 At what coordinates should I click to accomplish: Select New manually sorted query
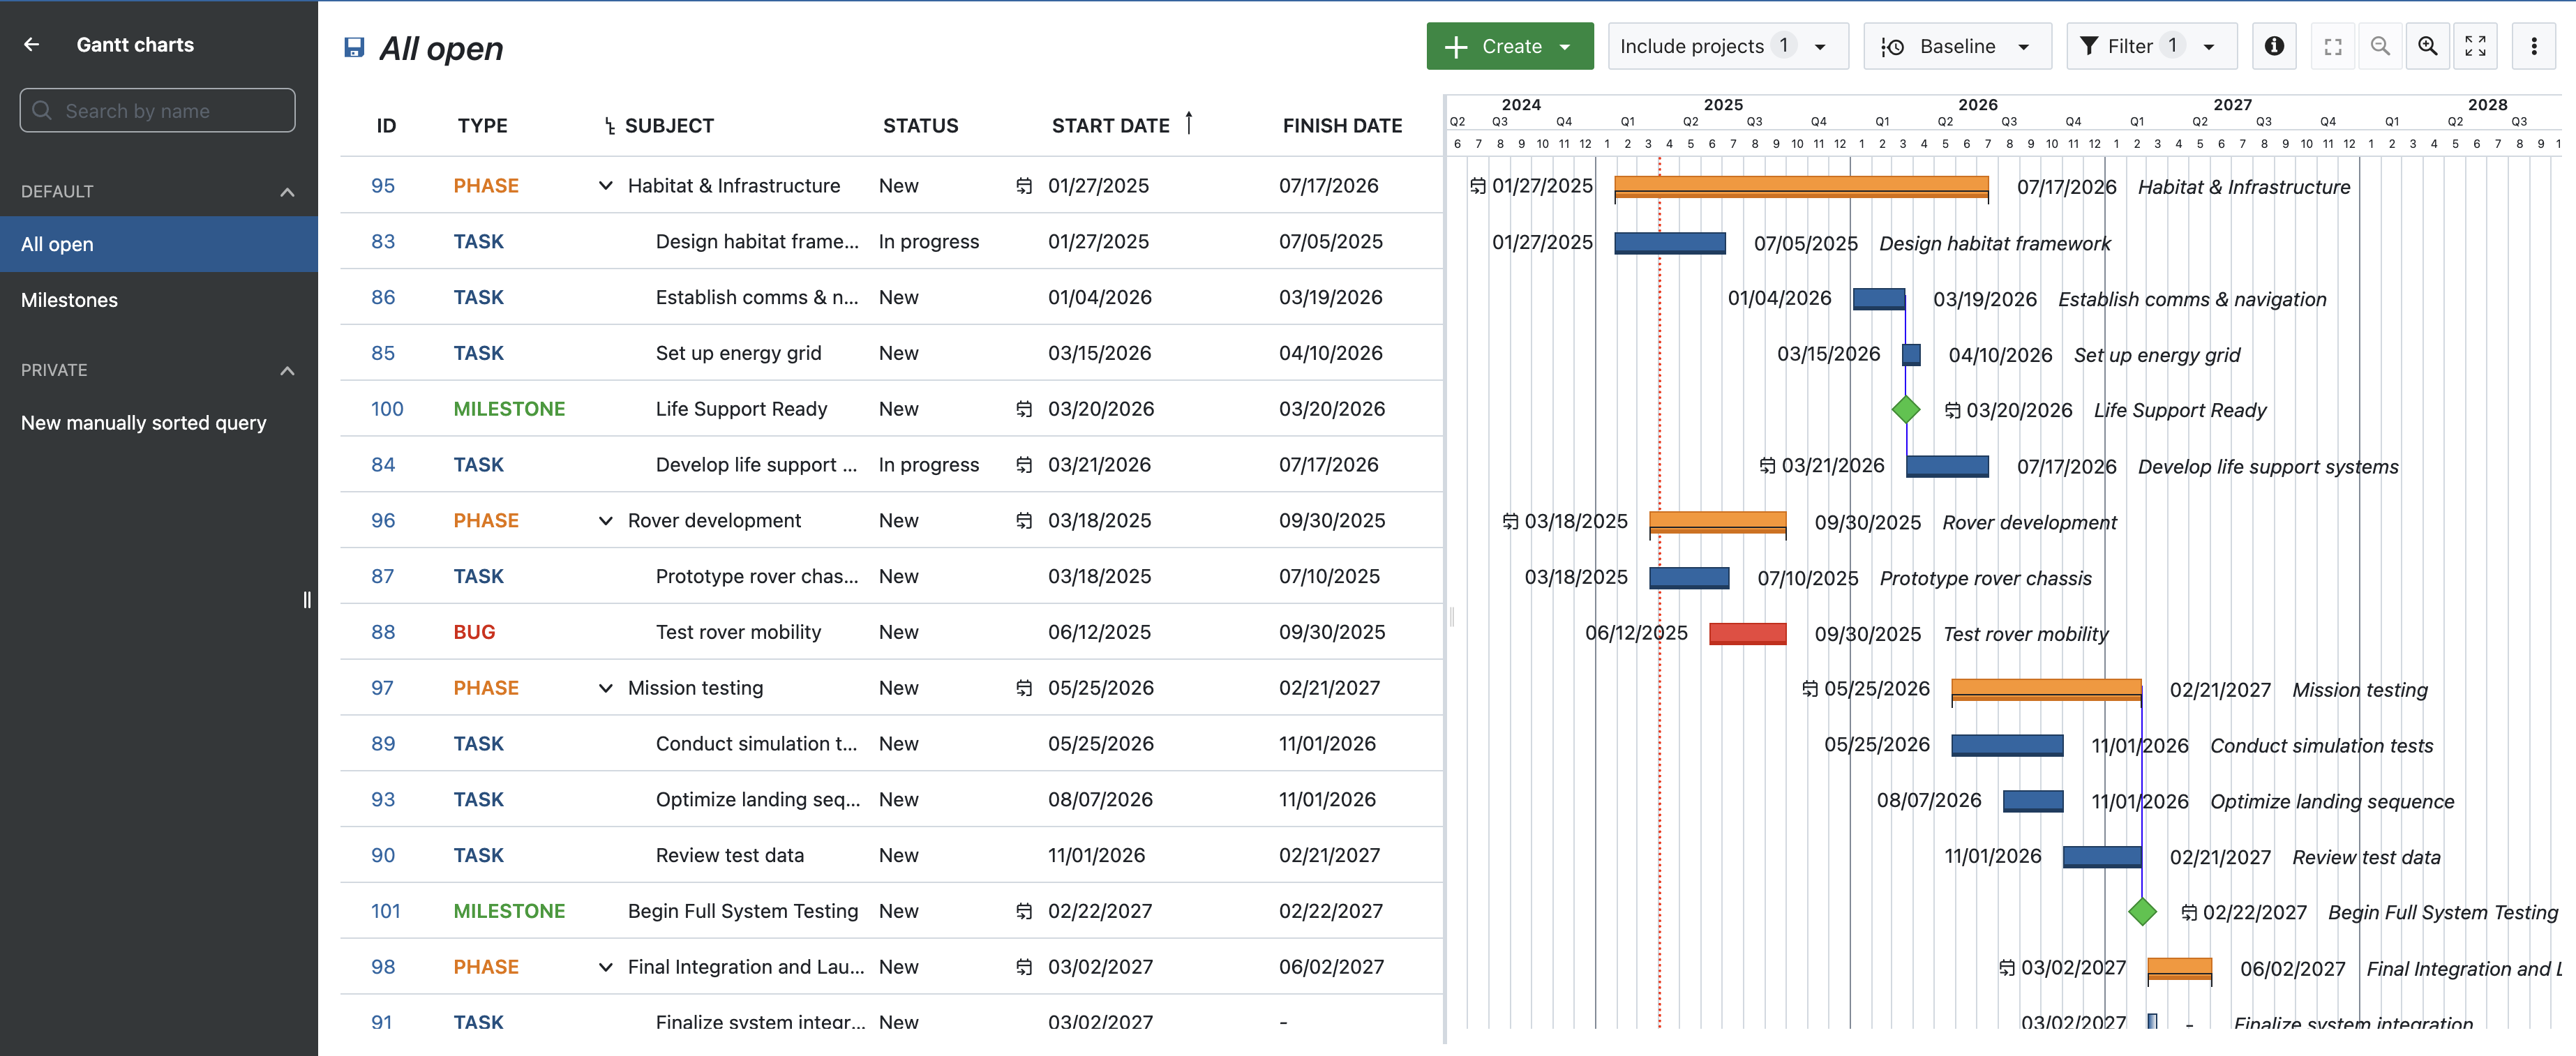pyautogui.click(x=143, y=422)
